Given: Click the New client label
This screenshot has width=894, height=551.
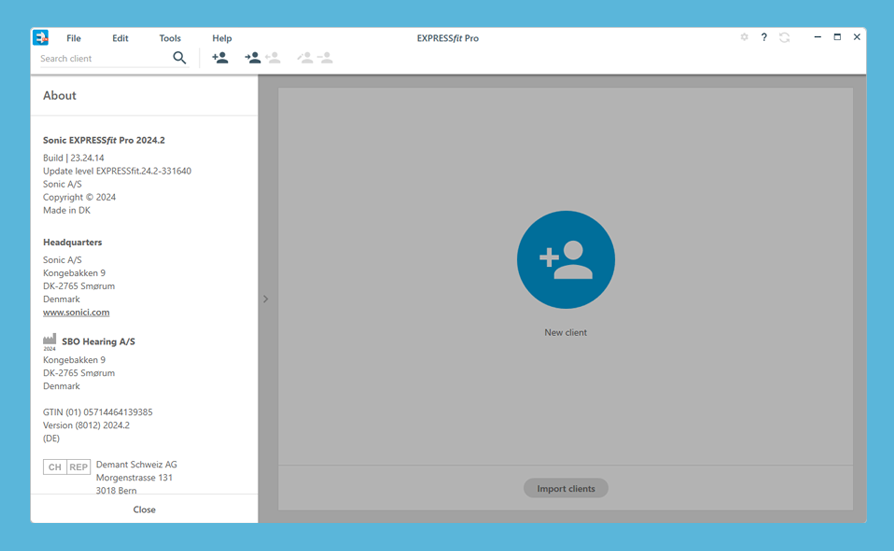Looking at the screenshot, I should [565, 332].
